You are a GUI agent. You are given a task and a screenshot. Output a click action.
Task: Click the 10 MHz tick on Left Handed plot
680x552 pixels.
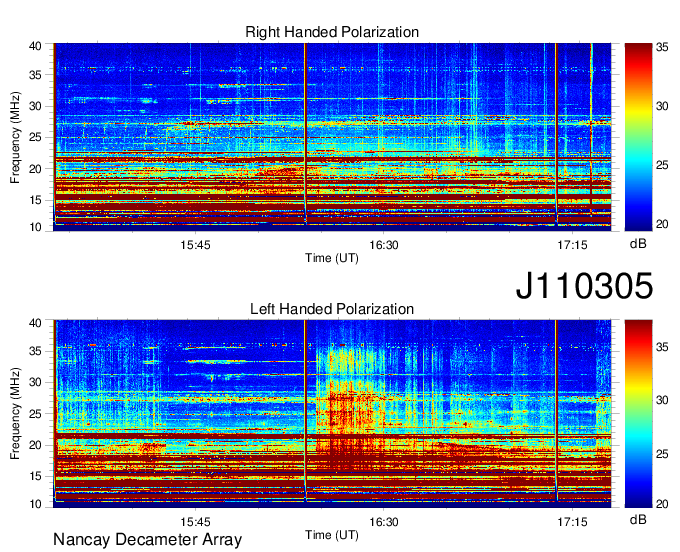point(35,504)
